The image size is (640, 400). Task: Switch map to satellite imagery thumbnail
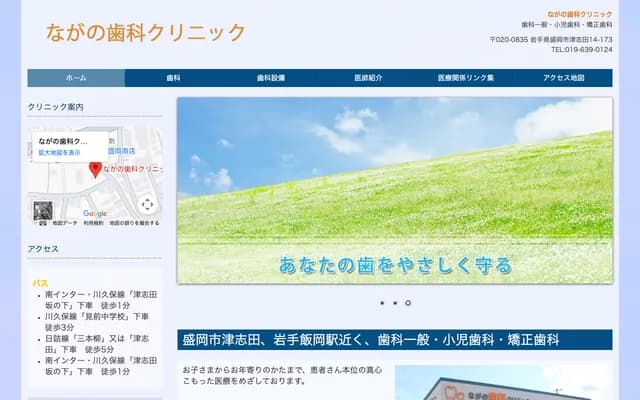pyautogui.click(x=42, y=211)
